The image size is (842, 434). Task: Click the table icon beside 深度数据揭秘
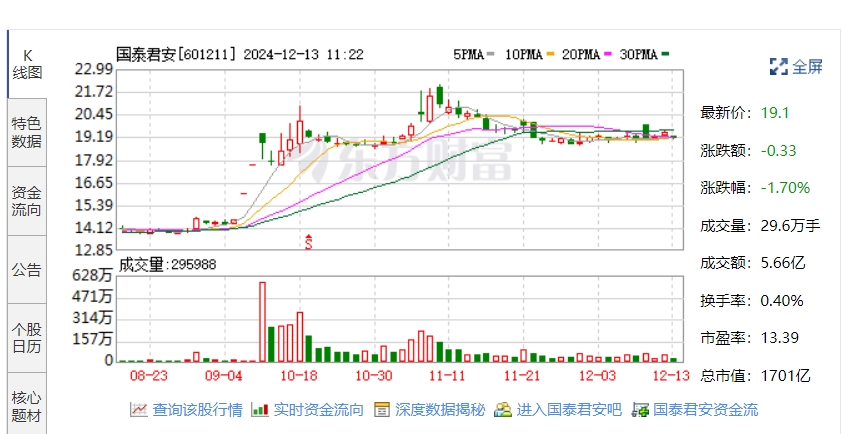point(382,410)
